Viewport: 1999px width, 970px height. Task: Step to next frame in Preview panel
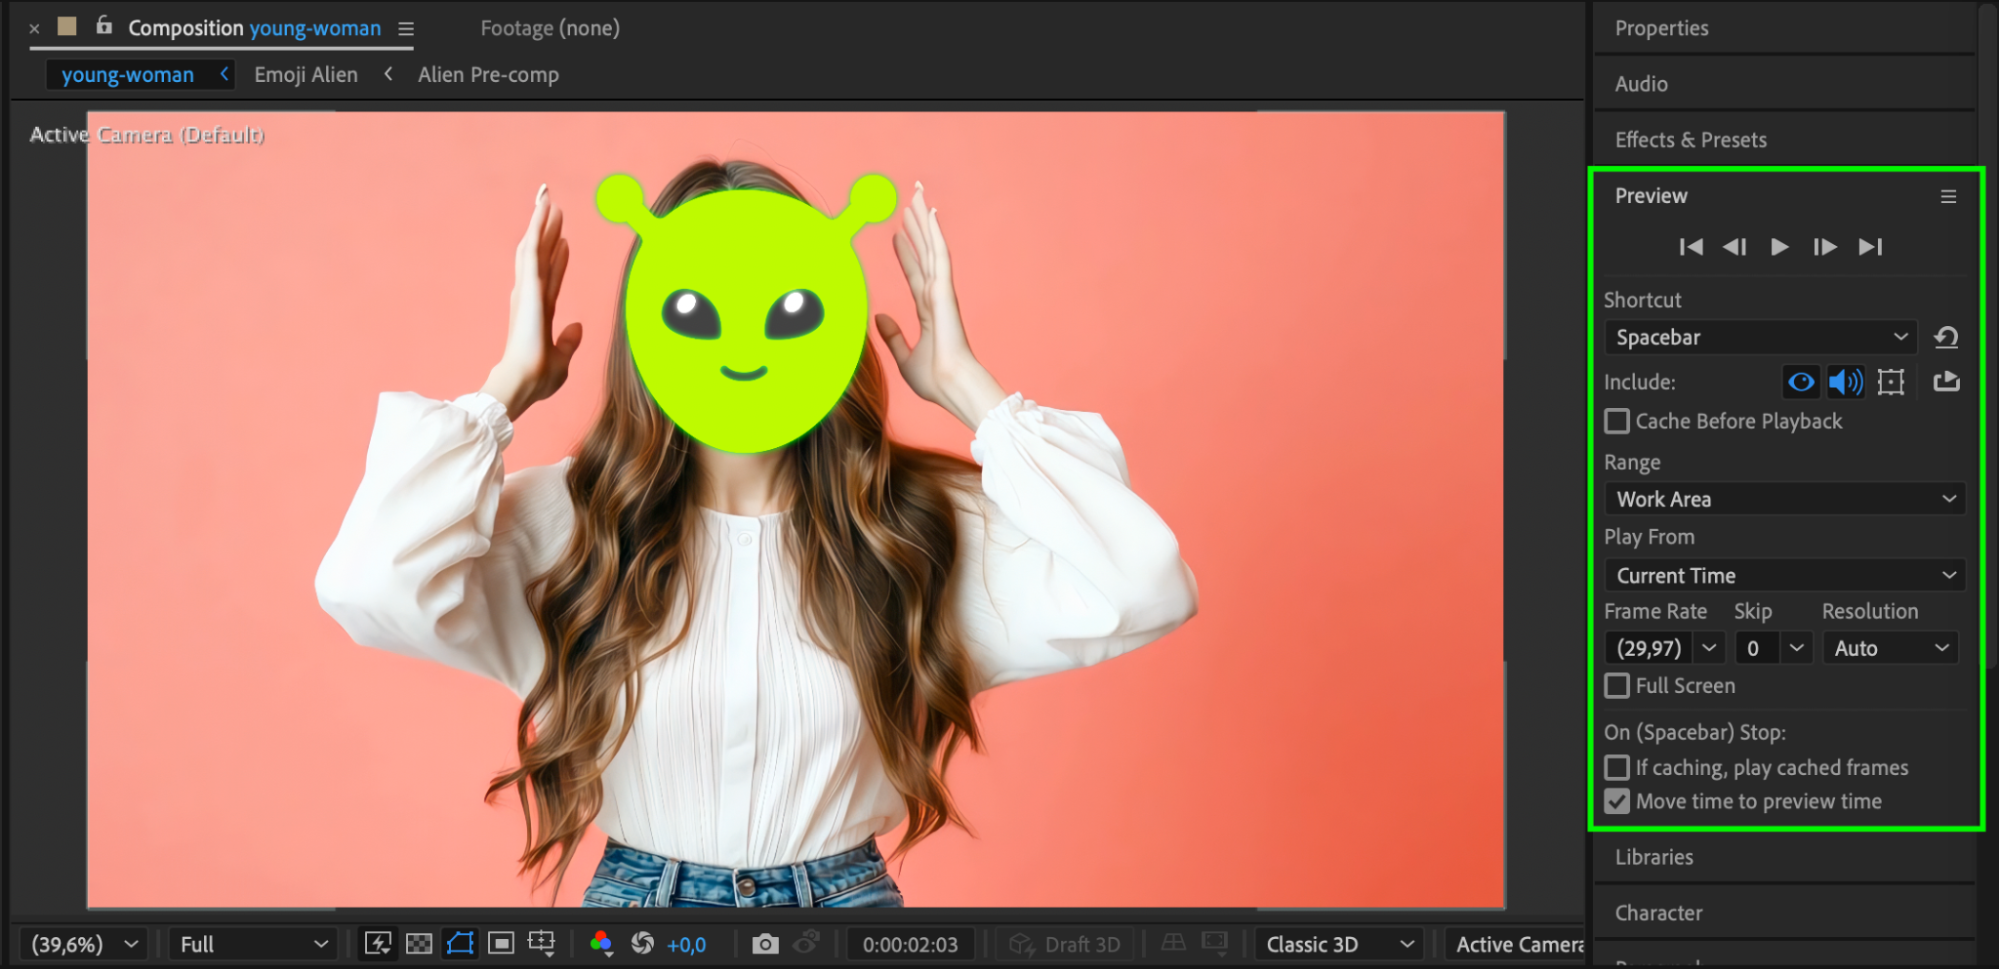pyautogui.click(x=1824, y=247)
